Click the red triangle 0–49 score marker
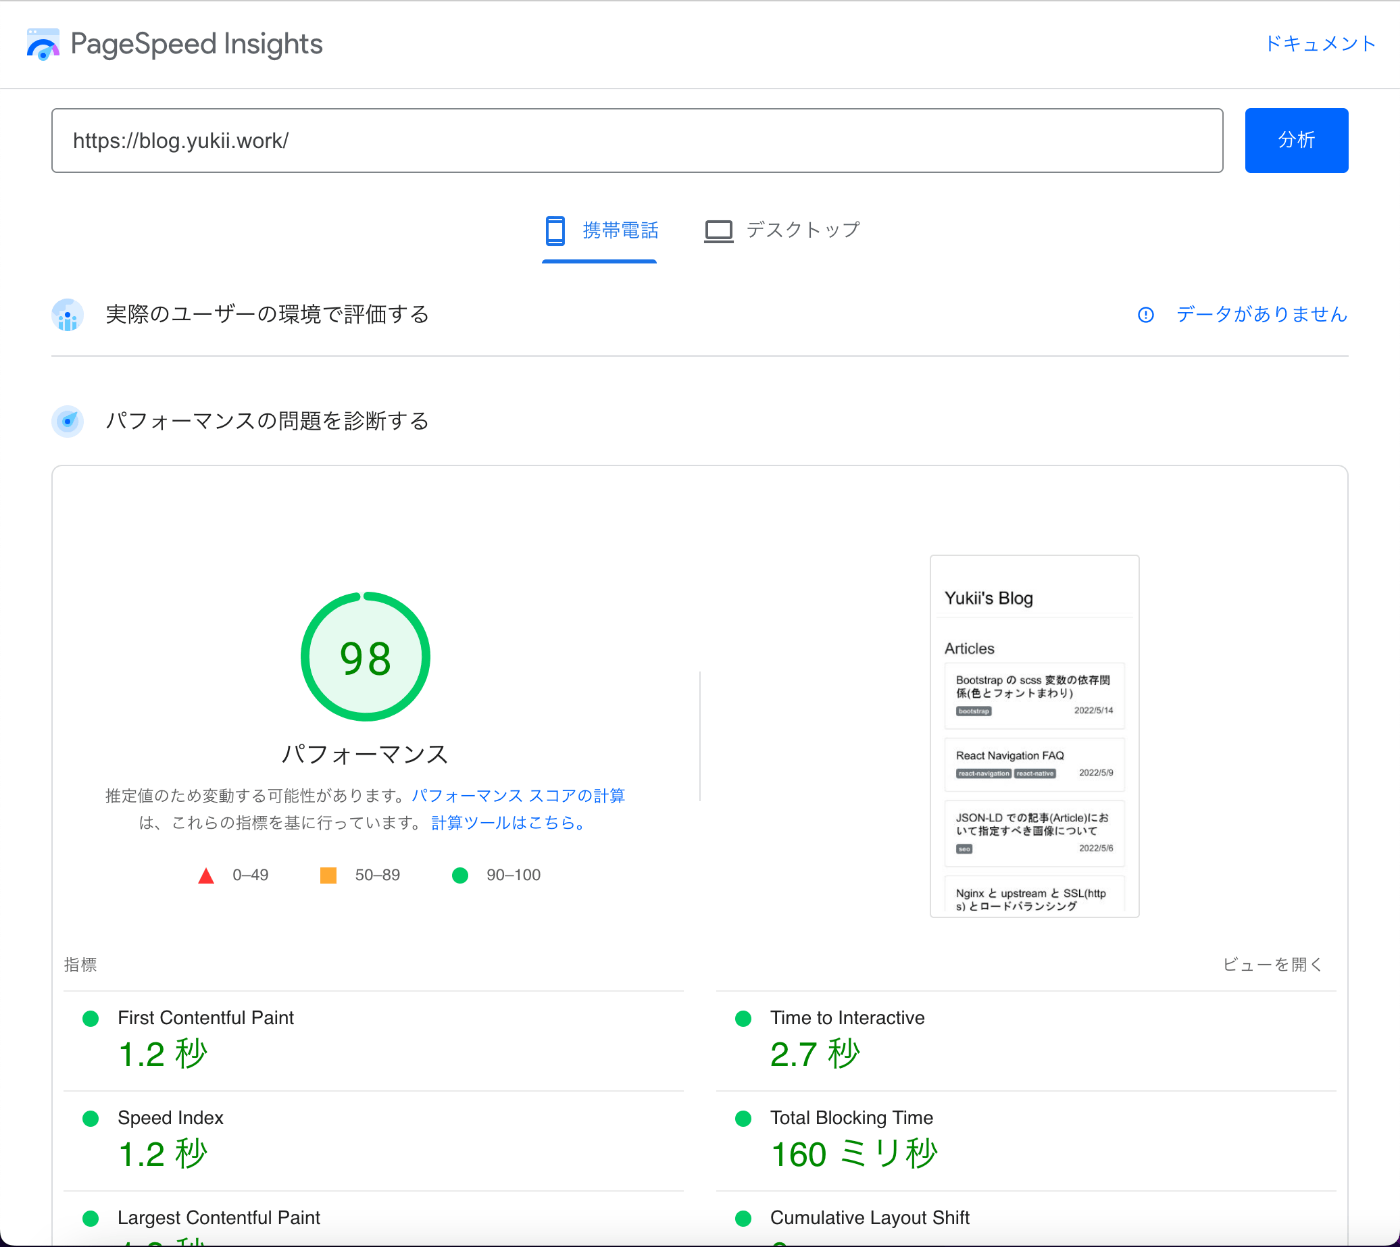 [x=206, y=874]
